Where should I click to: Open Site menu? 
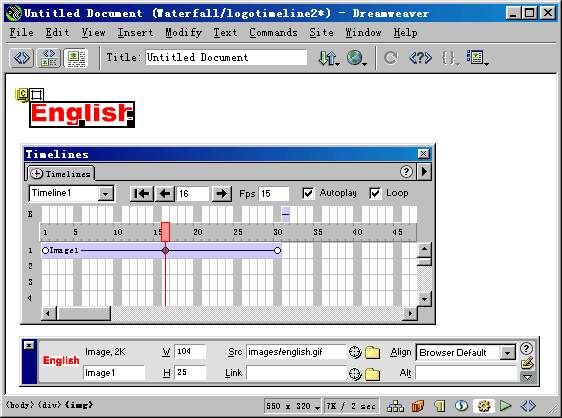point(322,33)
